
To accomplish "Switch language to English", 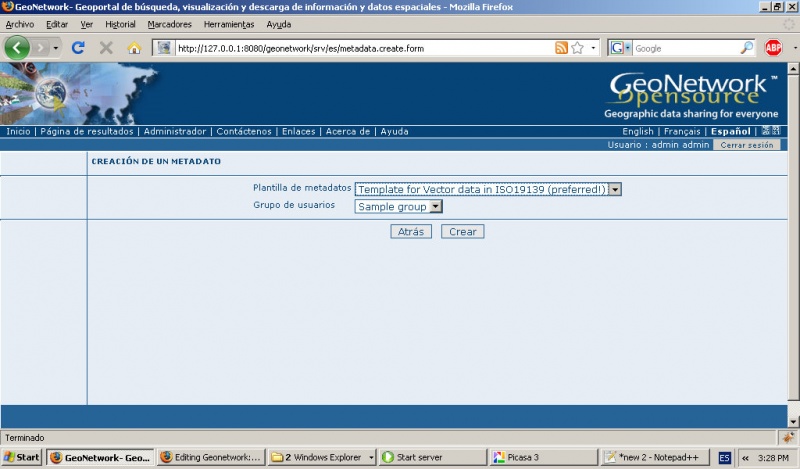I will point(637,131).
